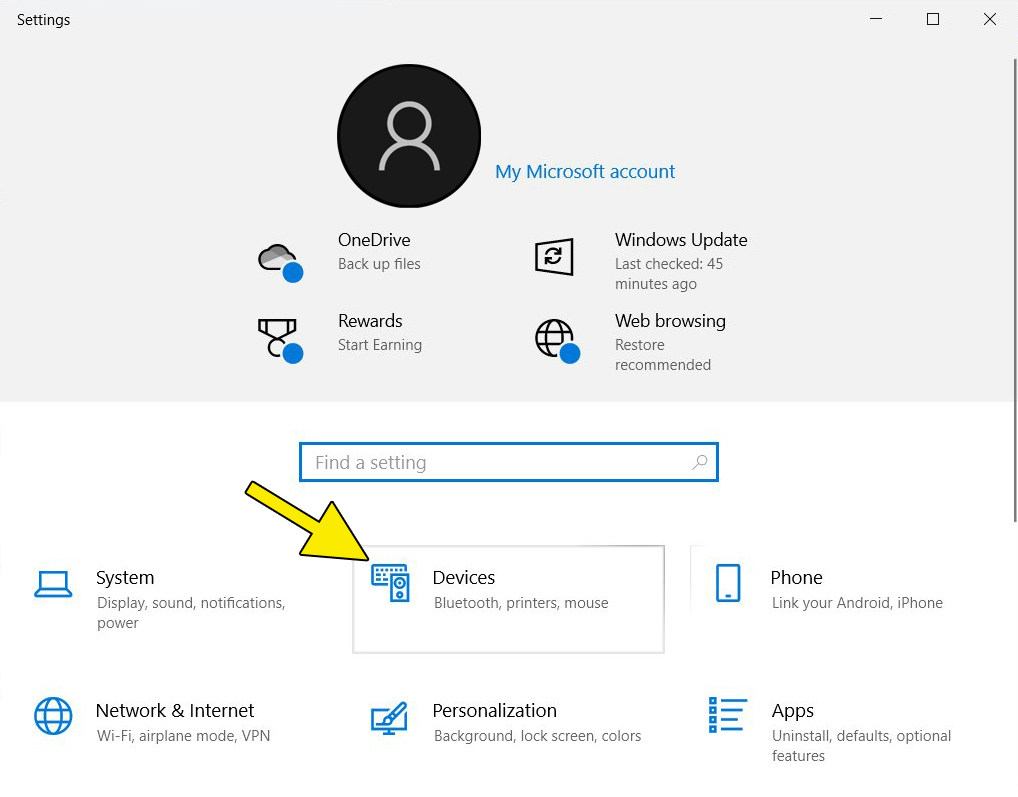Click 'Display, sound, notifications, power' description

coord(191,613)
